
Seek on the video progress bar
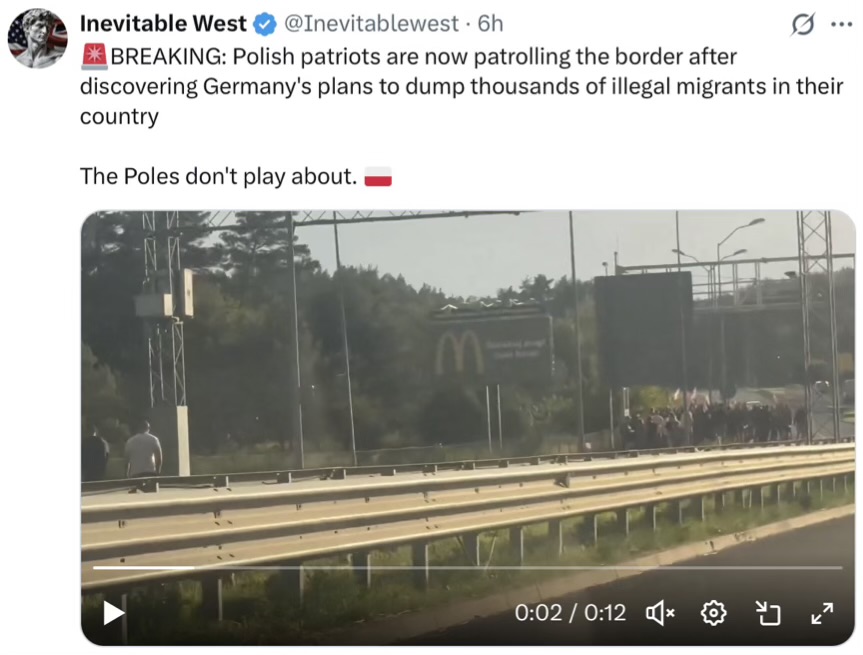tap(467, 567)
